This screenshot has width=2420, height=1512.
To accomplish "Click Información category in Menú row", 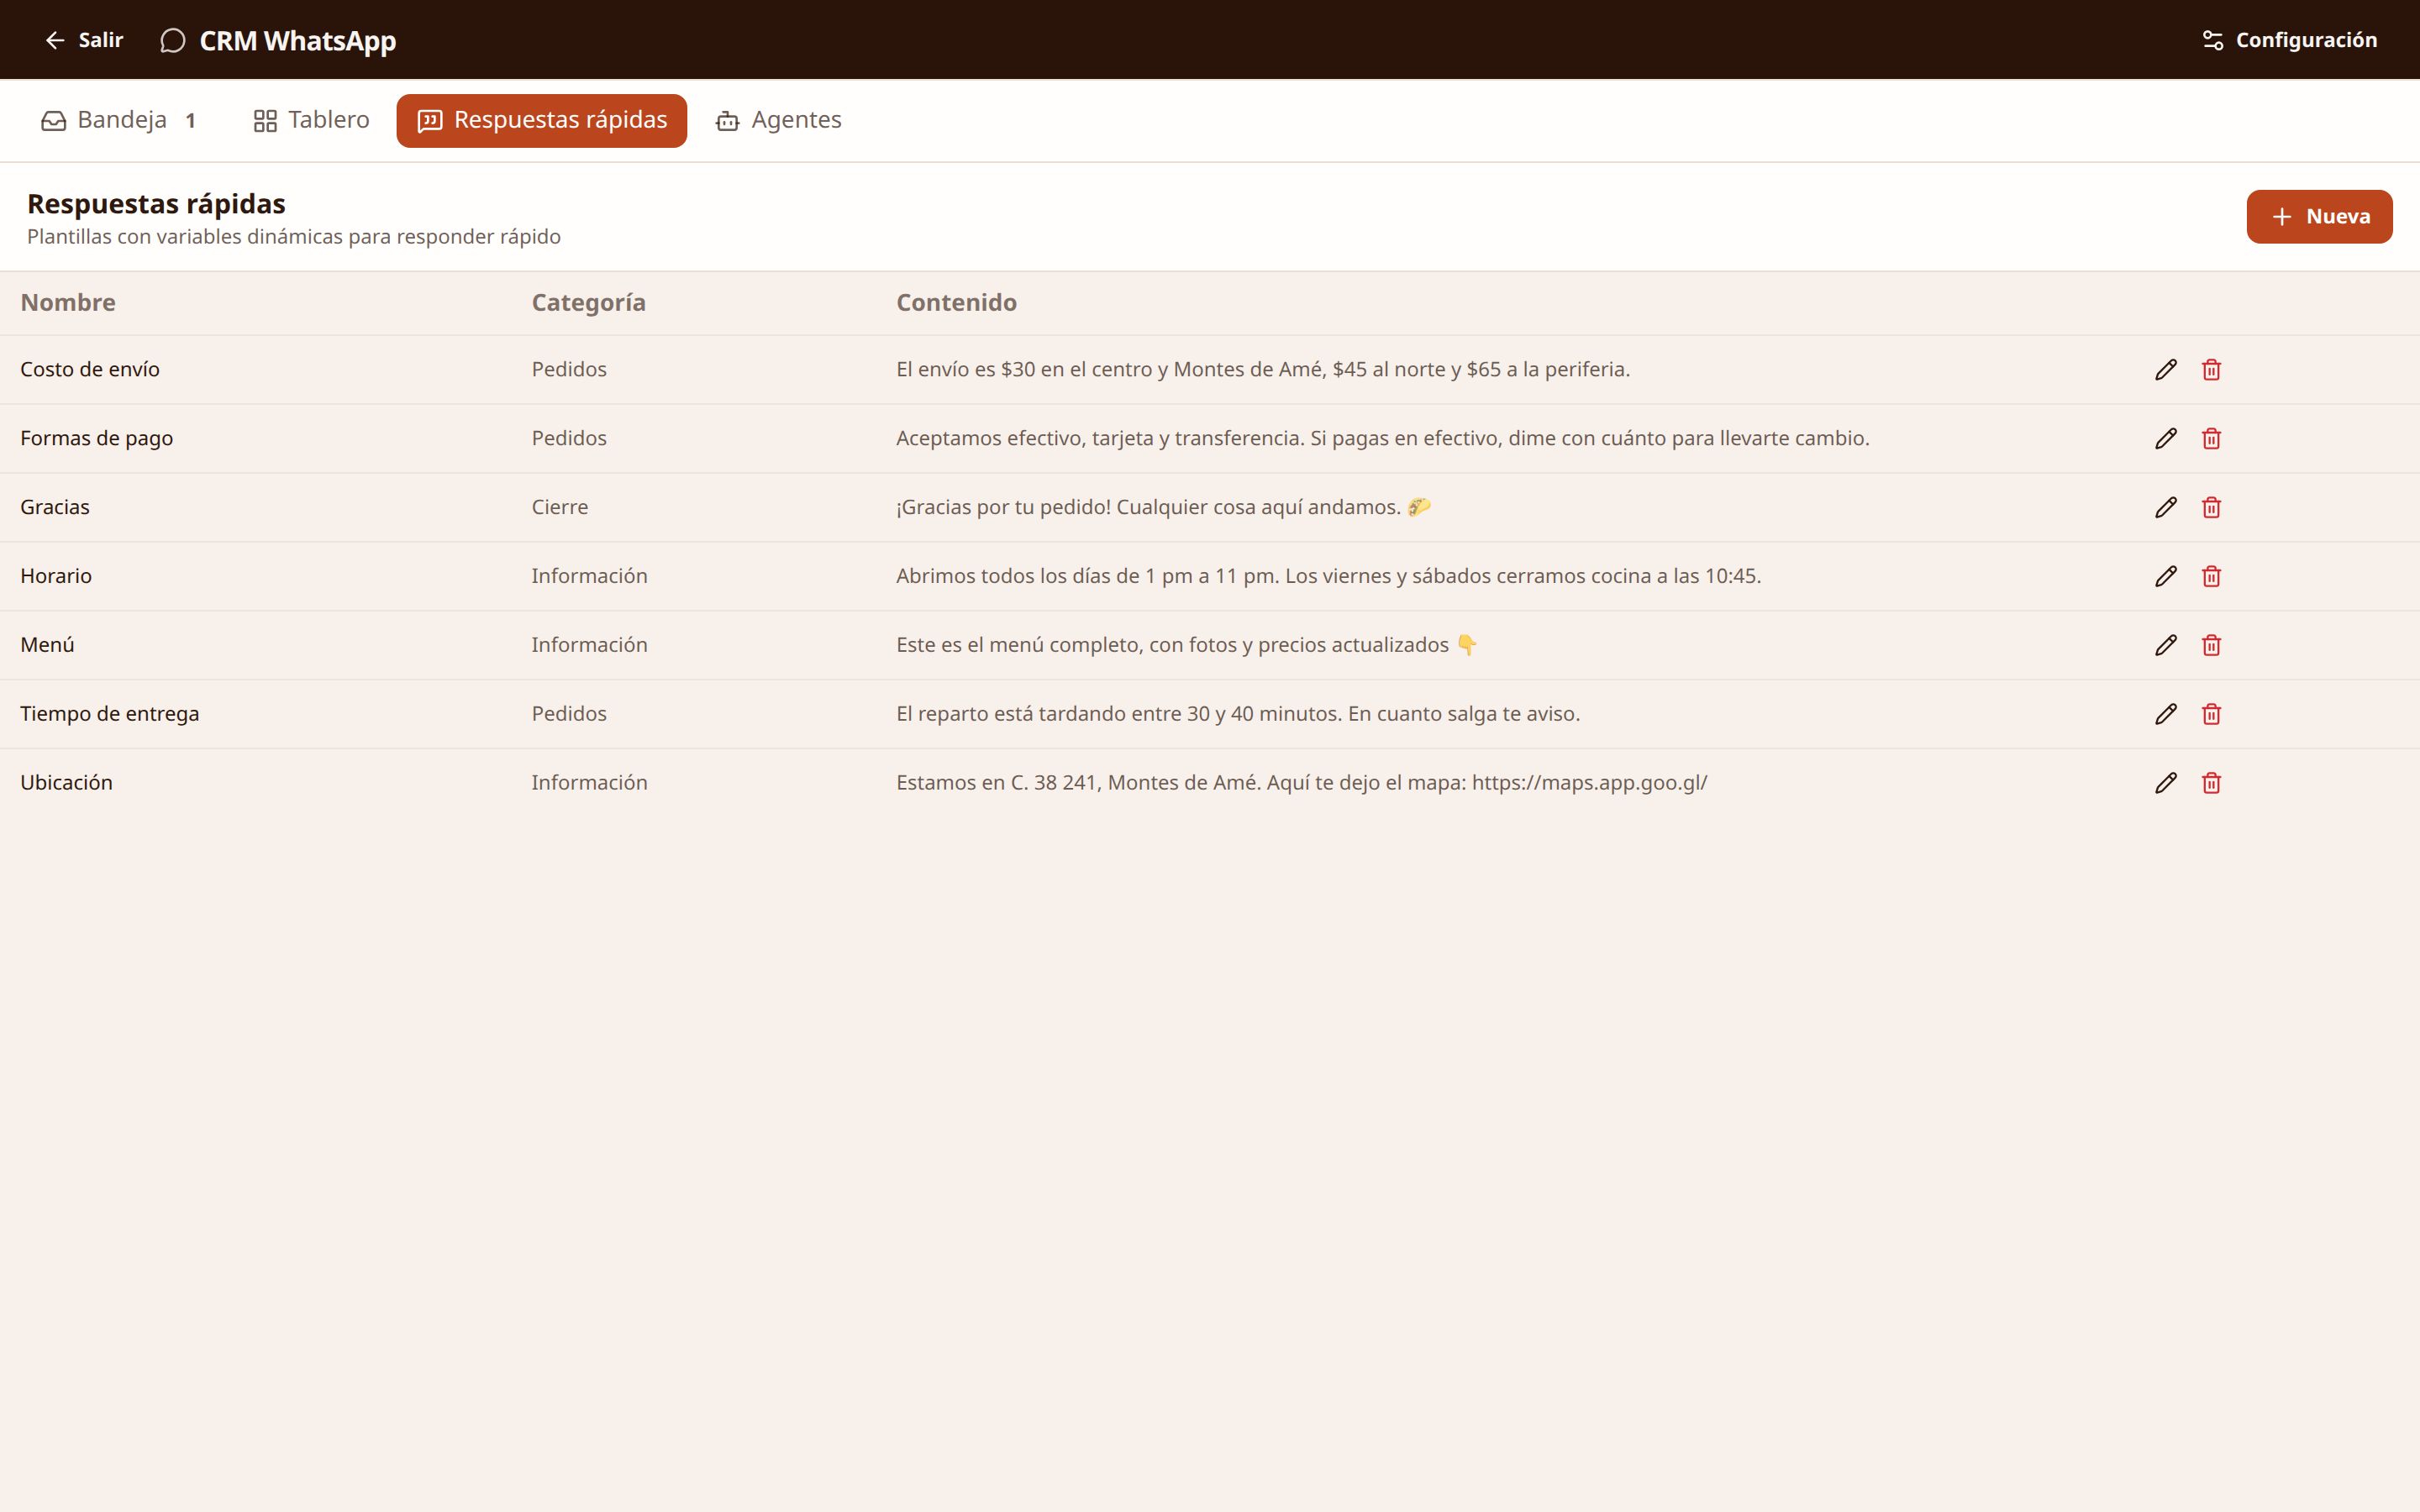I will coord(589,646).
